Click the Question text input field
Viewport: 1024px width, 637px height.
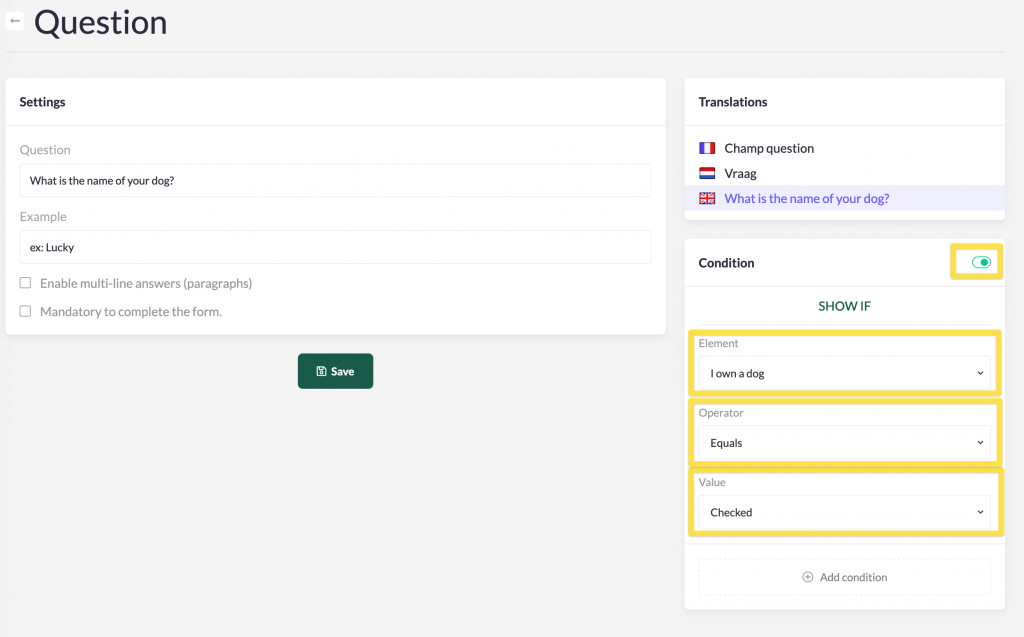click(335, 180)
